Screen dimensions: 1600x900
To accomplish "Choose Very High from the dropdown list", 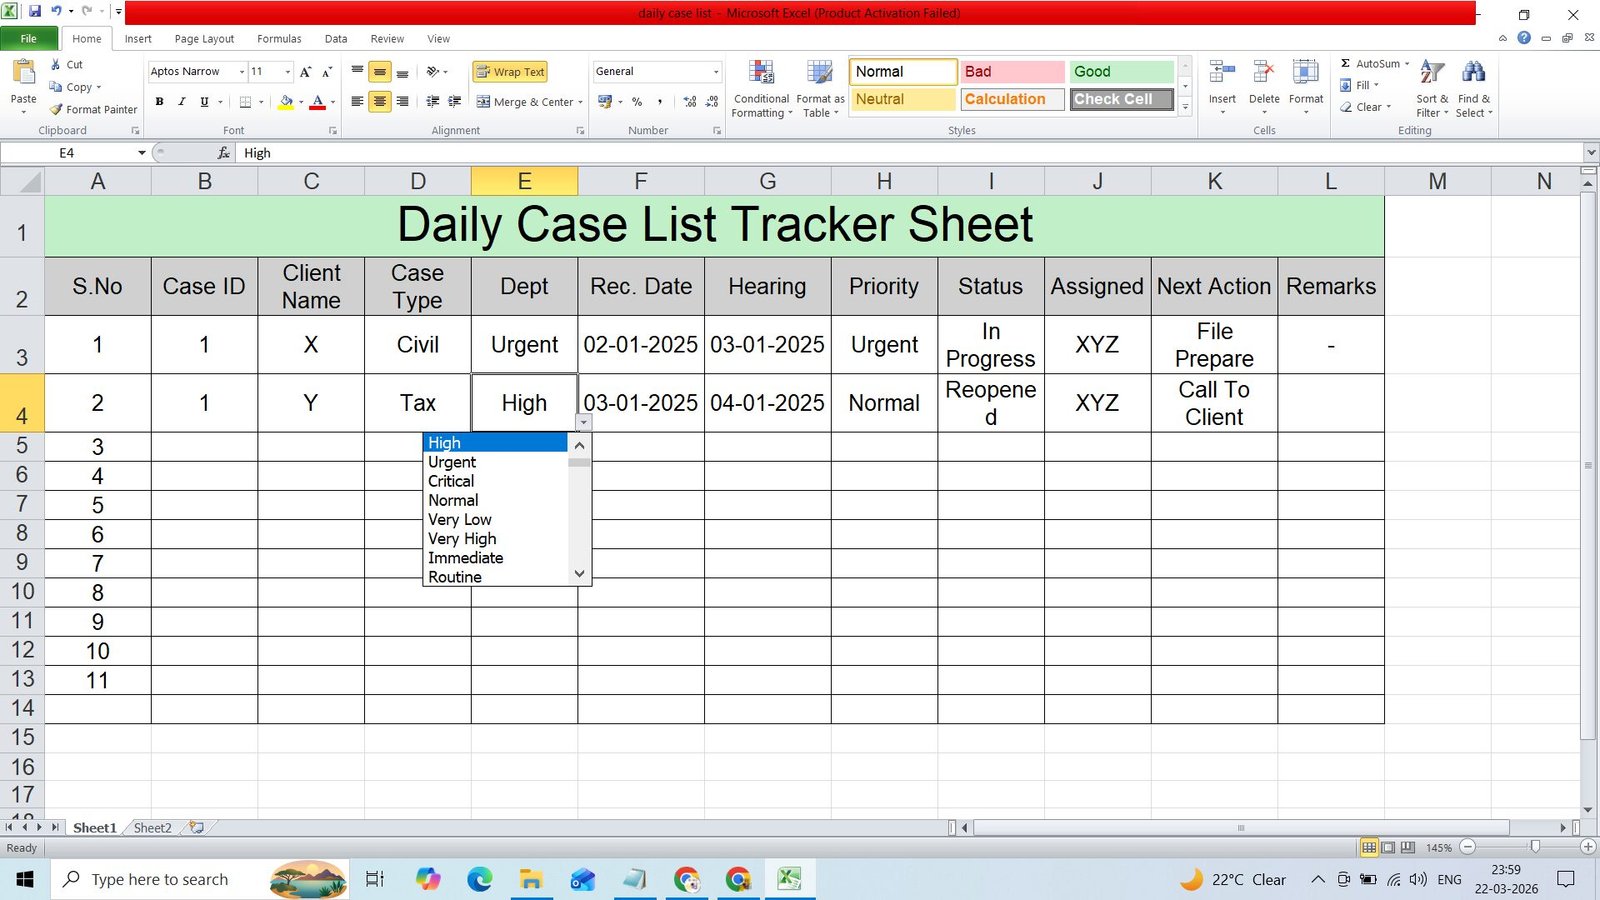I will [495, 539].
